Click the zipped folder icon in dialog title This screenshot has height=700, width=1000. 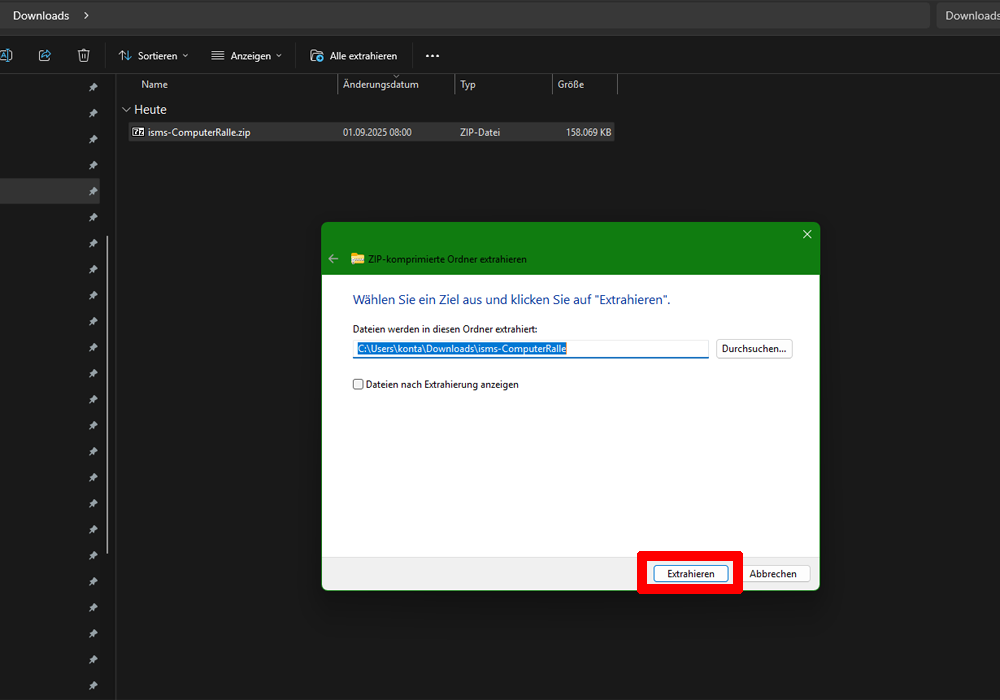click(x=358, y=259)
